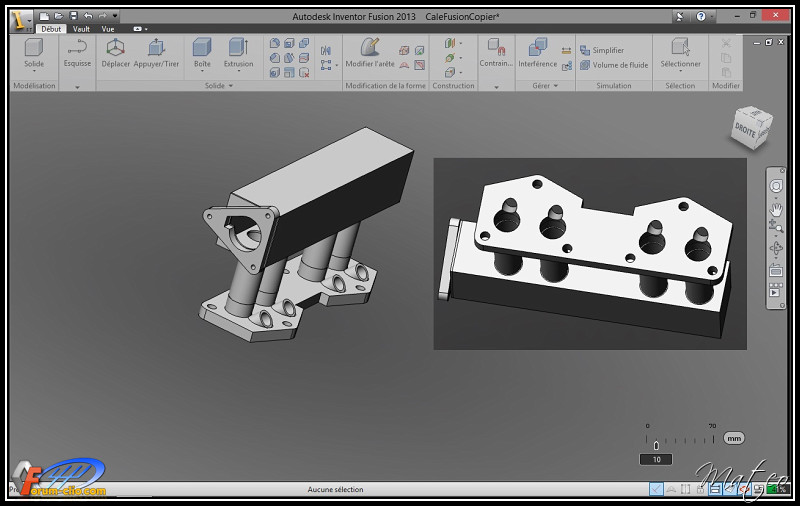Select the Déplacer triad tool
The width and height of the screenshot is (800, 506).
[115, 53]
